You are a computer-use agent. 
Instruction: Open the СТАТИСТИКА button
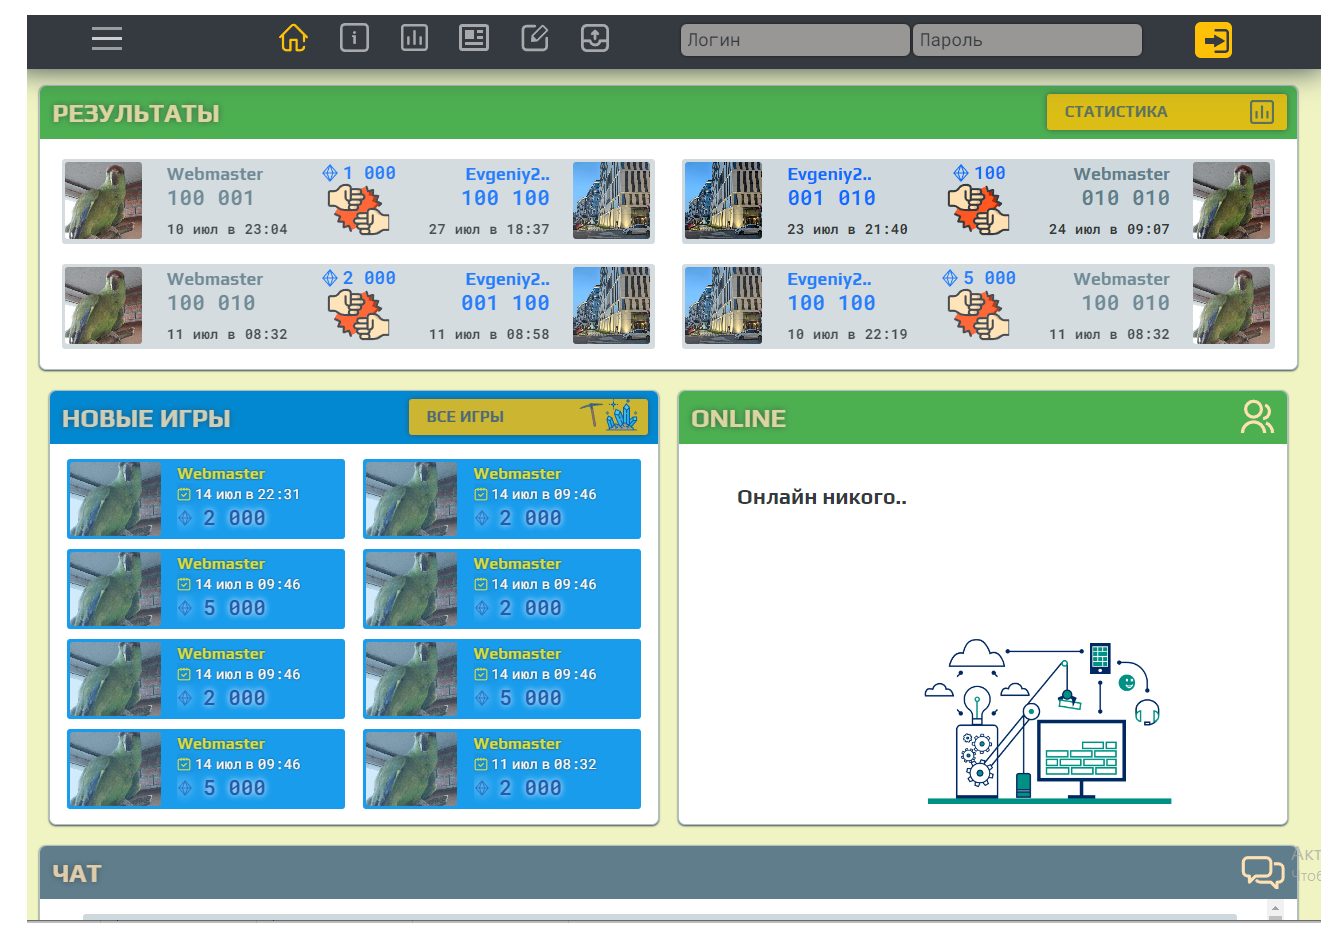(1166, 112)
